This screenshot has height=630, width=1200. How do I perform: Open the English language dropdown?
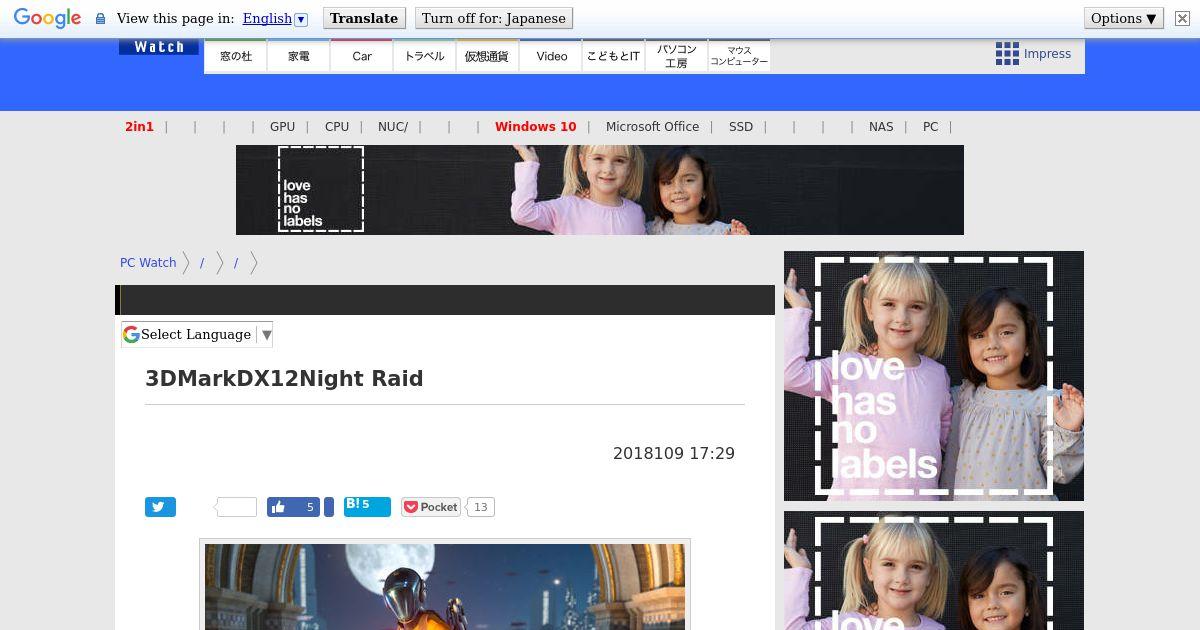tap(275, 18)
